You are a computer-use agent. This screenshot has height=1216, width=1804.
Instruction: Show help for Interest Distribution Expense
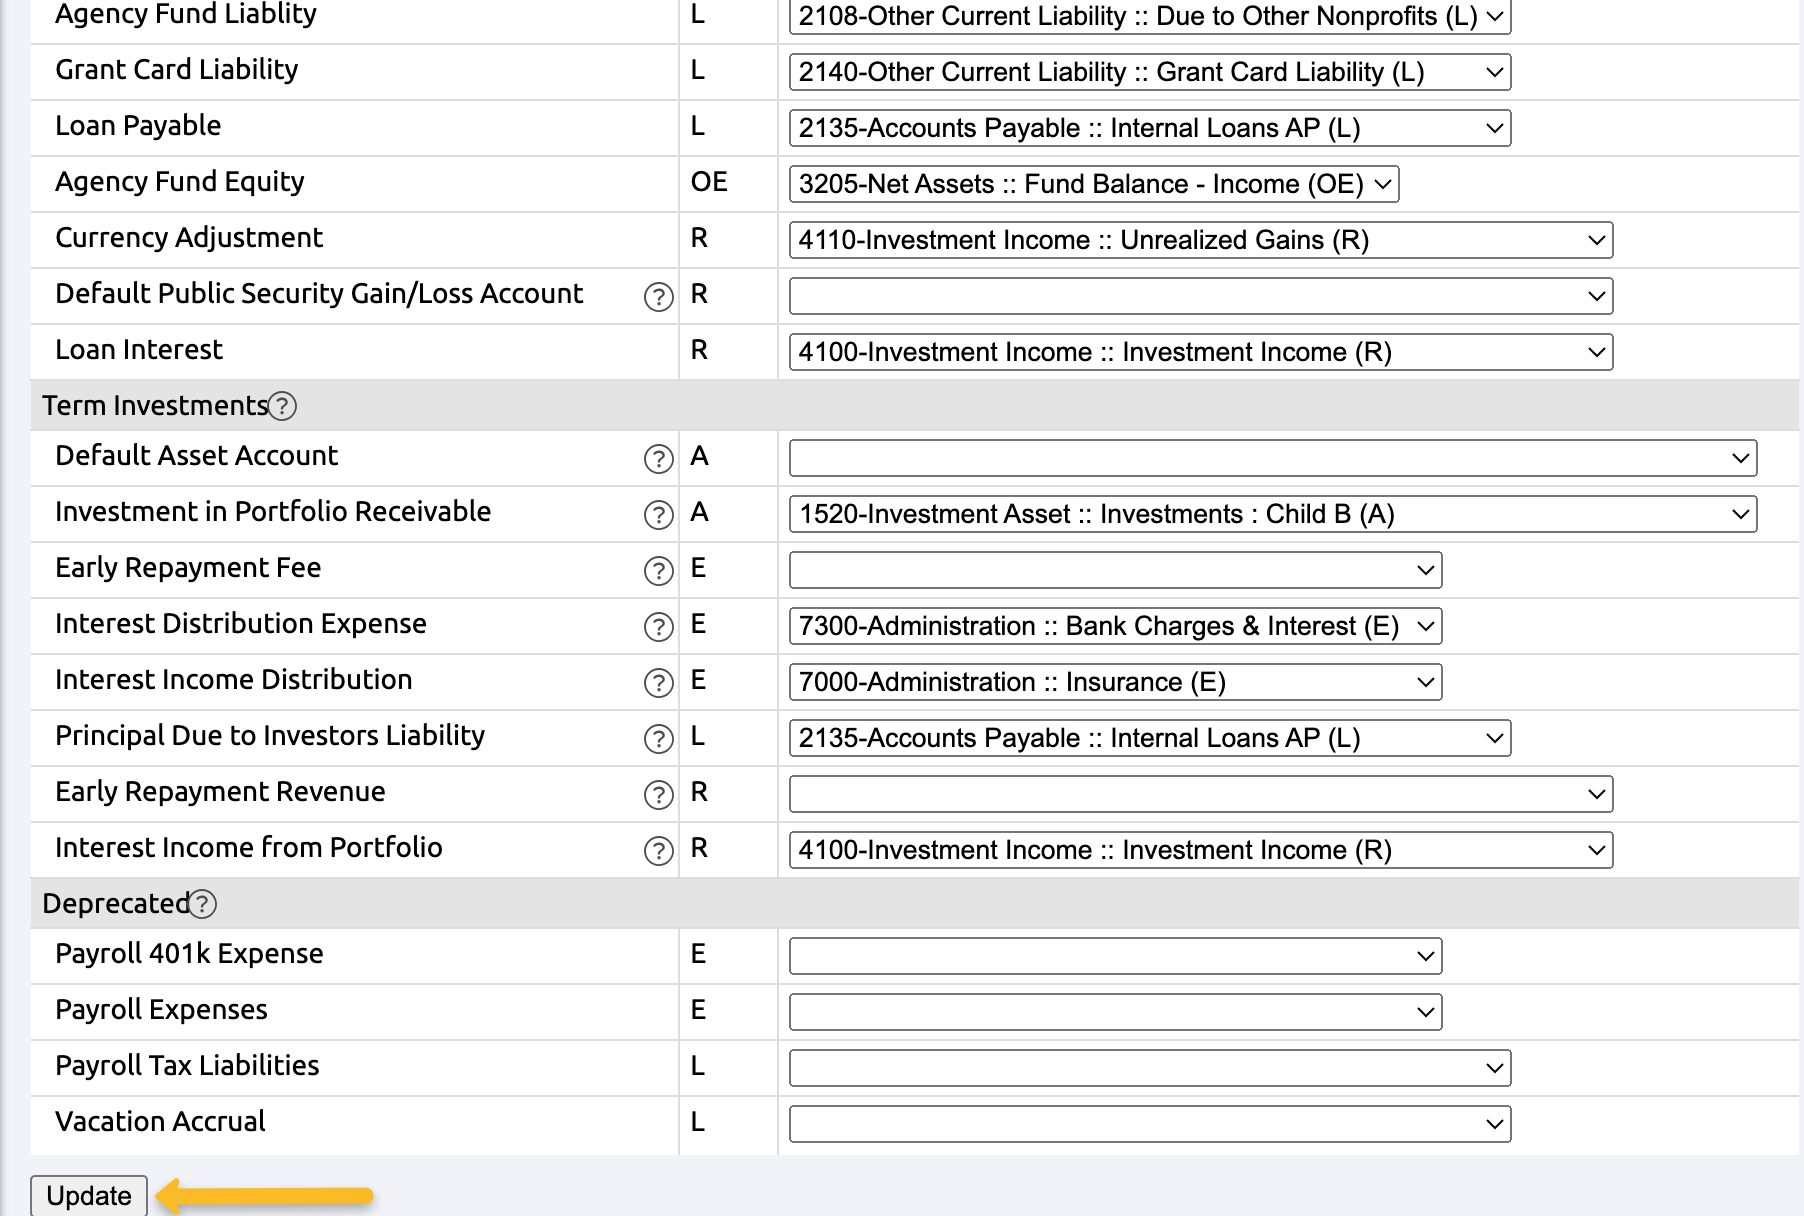pos(658,627)
